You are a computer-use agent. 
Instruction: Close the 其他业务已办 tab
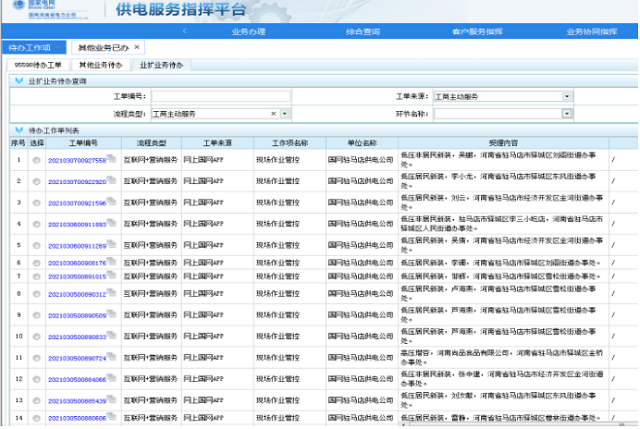[x=137, y=47]
